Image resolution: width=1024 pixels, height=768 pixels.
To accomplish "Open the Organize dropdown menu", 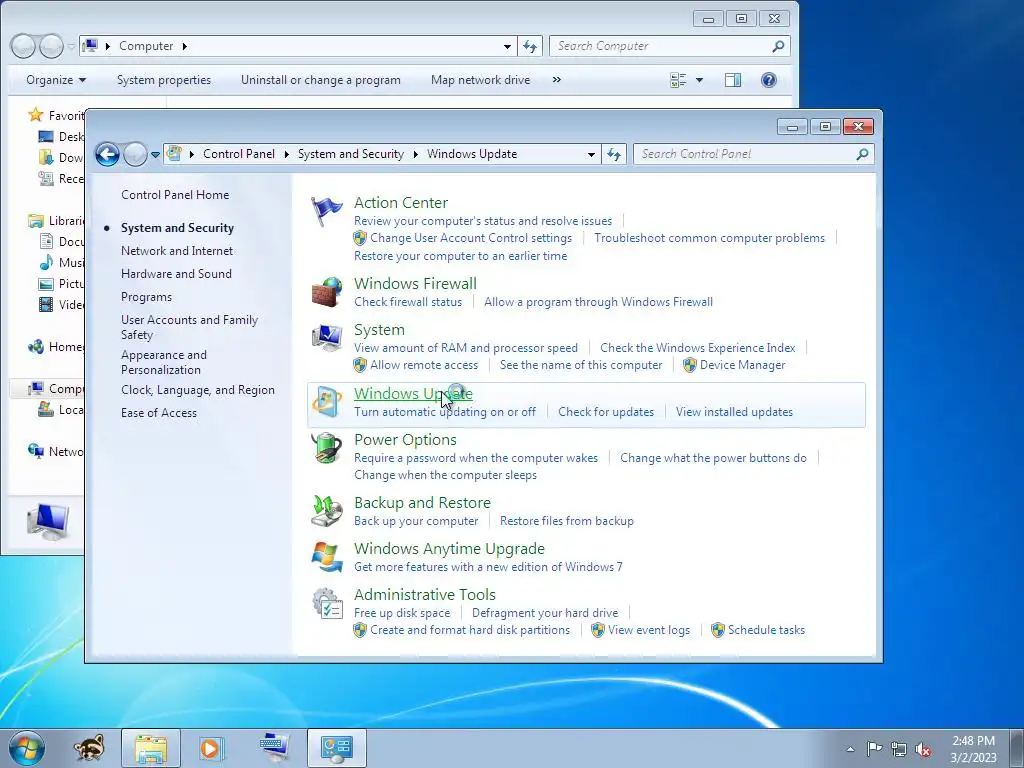I will coord(56,80).
